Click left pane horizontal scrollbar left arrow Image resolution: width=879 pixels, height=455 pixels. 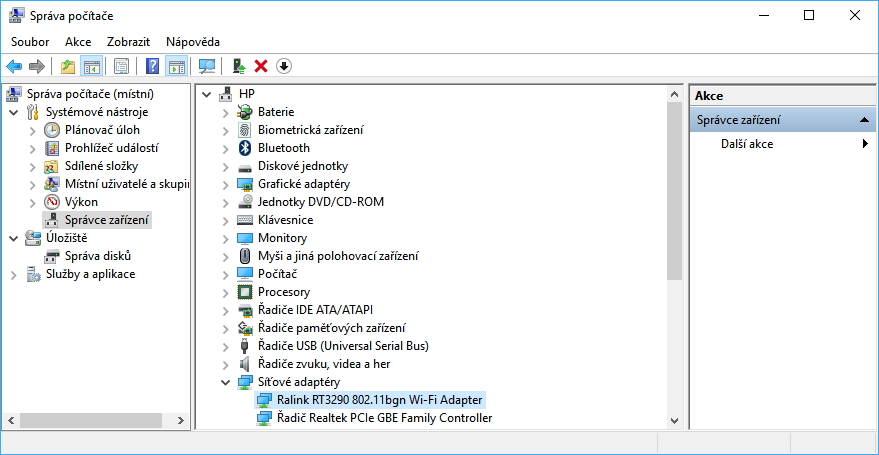tap(11, 420)
